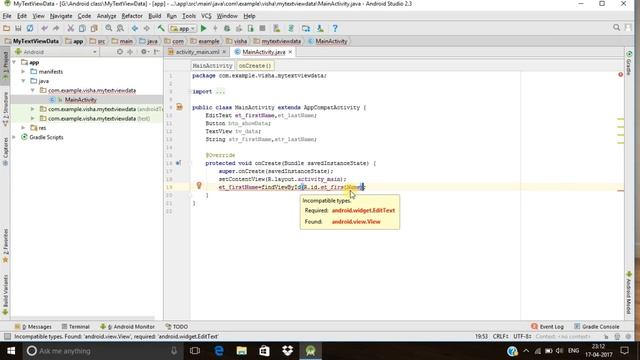Click the Windows Start button

11,351
